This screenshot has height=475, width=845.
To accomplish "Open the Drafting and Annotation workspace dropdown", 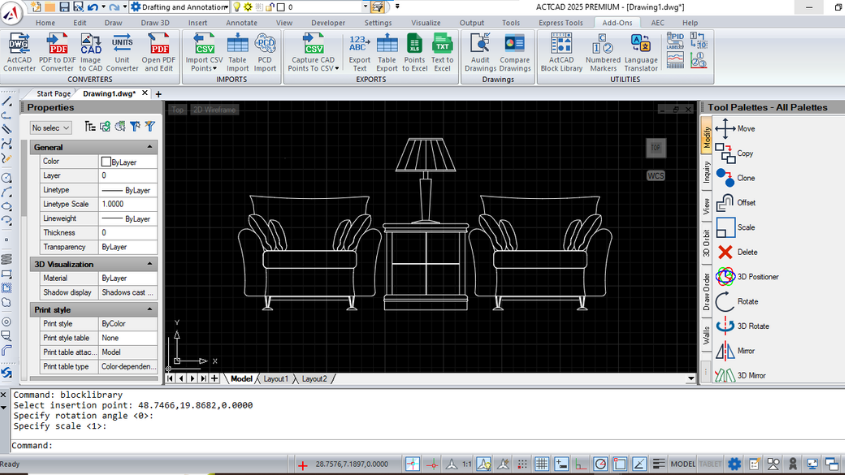I will [181, 7].
